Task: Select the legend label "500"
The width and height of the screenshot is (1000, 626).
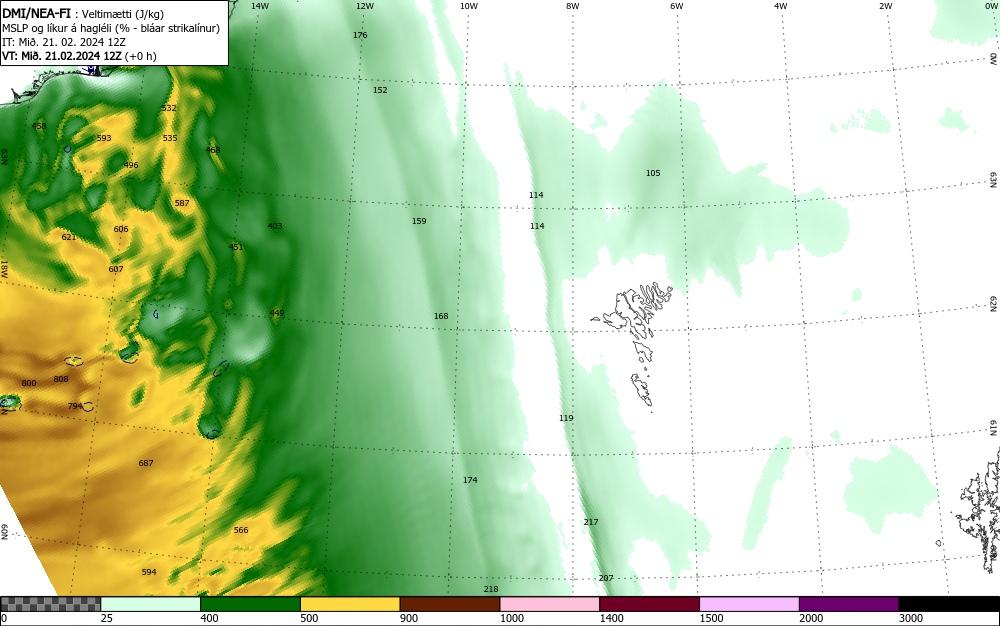Action: 309,618
